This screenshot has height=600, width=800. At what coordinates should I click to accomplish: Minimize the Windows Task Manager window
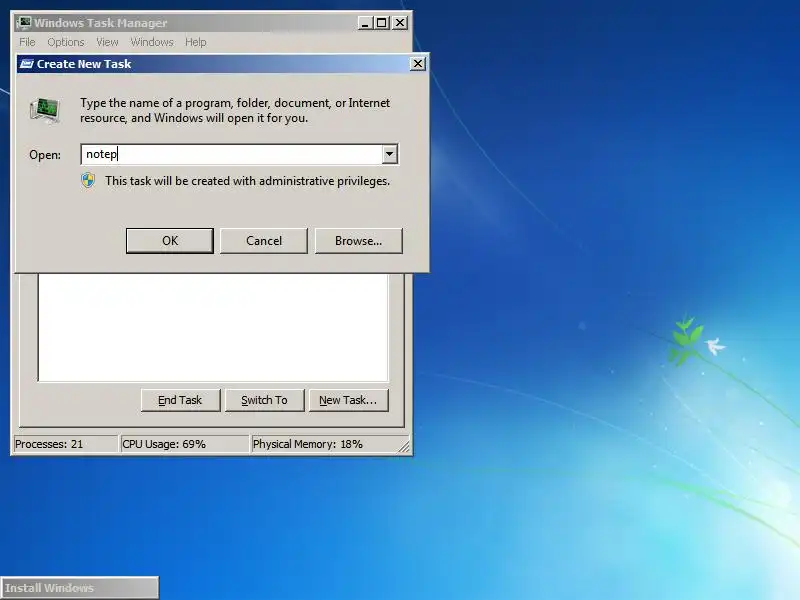(365, 23)
